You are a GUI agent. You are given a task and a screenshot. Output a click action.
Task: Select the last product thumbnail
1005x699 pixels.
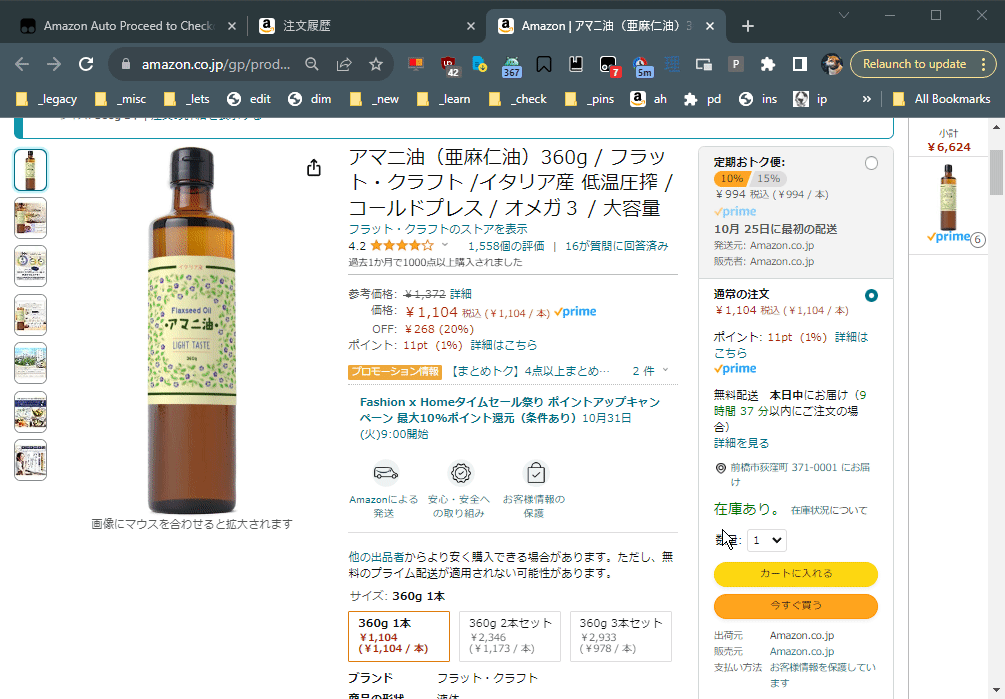[30, 460]
